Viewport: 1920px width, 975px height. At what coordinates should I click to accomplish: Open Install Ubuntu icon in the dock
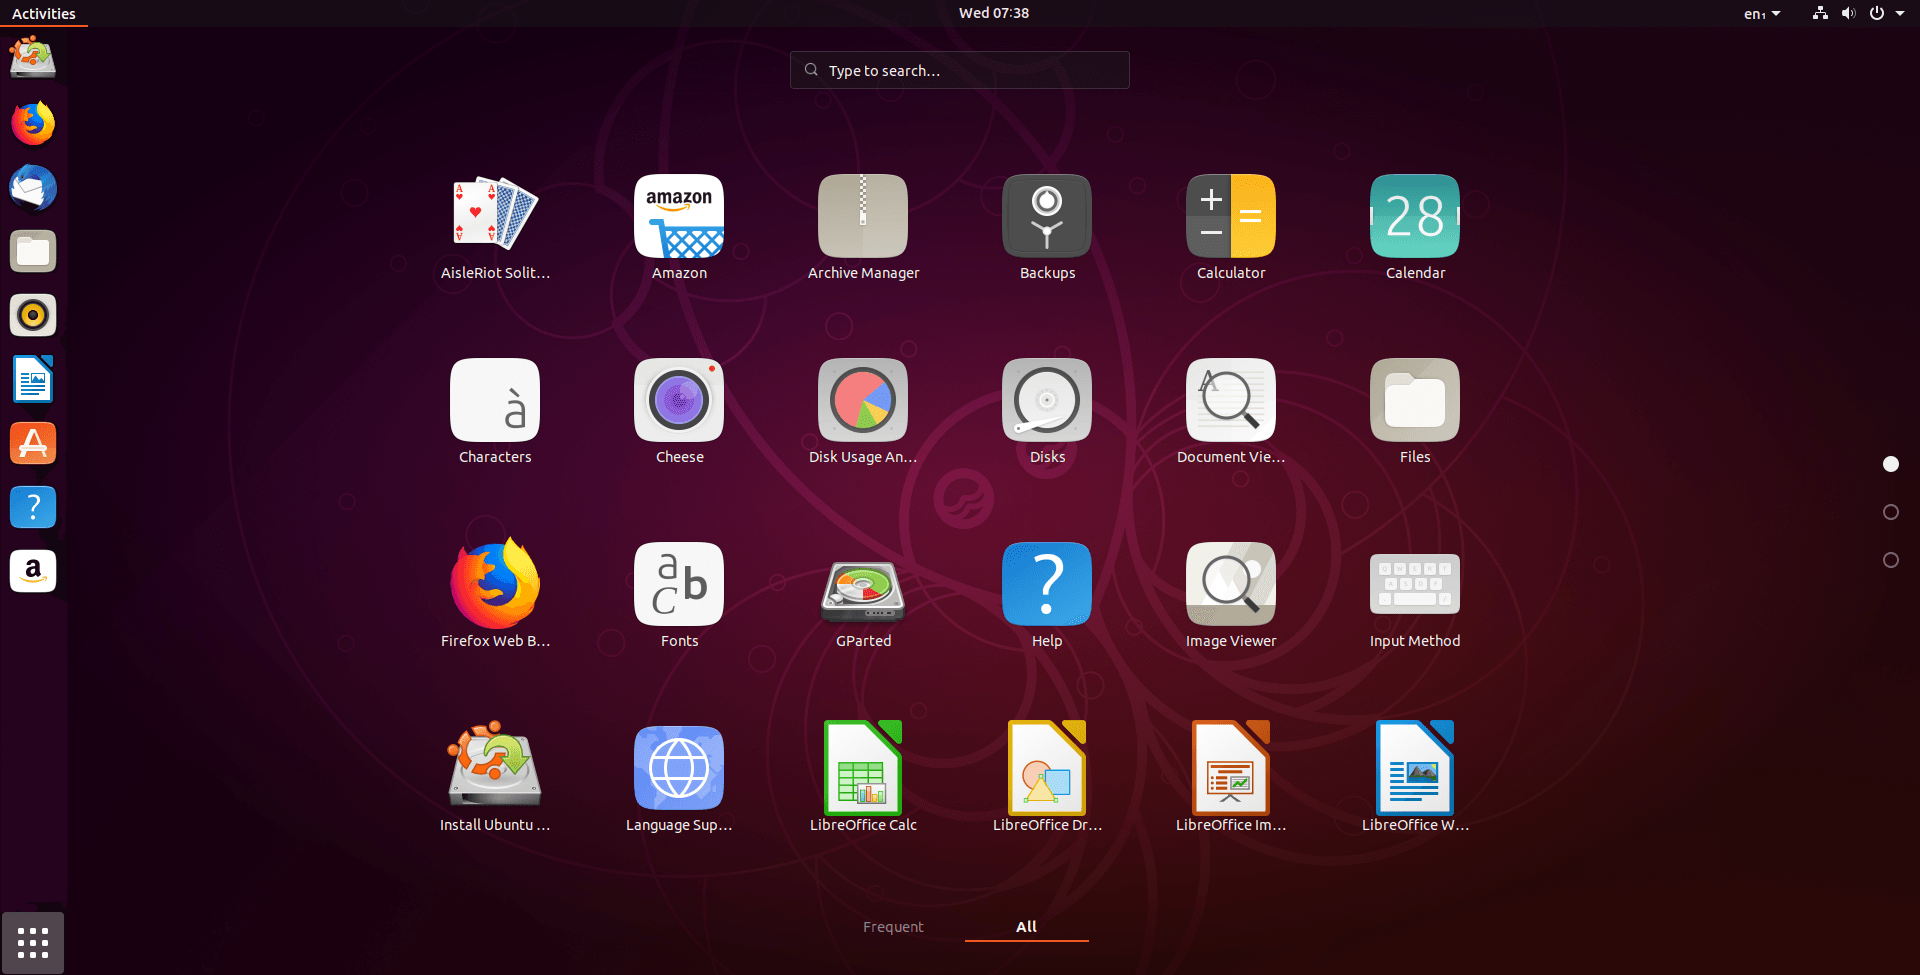[33, 57]
